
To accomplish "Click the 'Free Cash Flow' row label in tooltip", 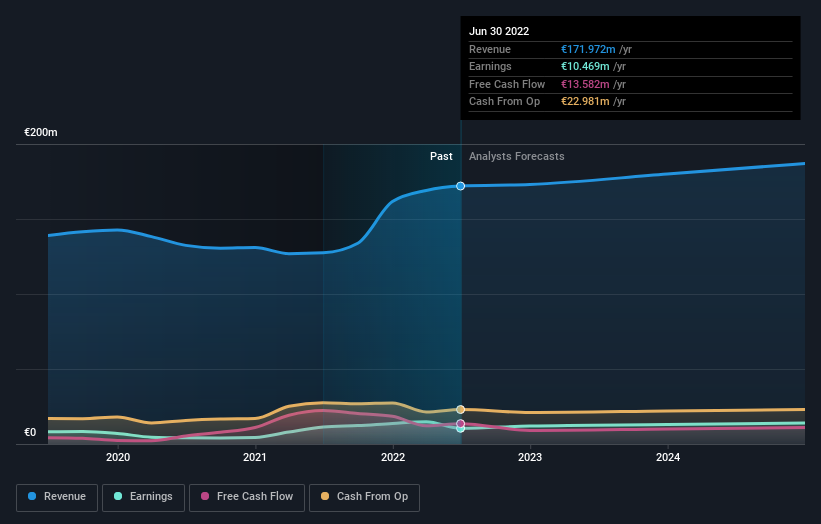I will 507,84.
